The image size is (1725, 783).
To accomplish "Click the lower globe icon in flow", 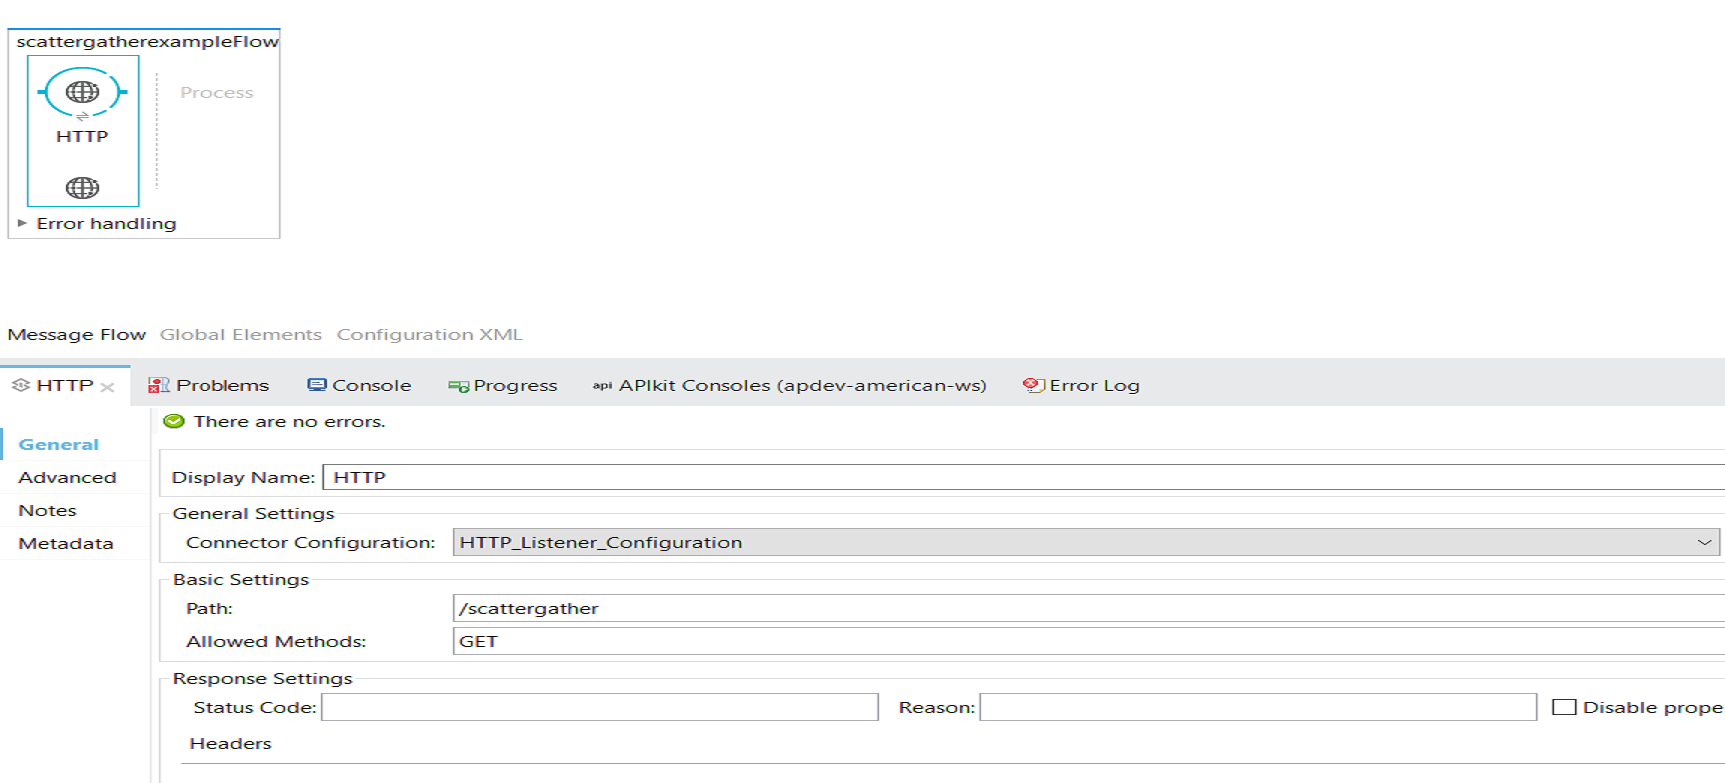I will tap(82, 188).
